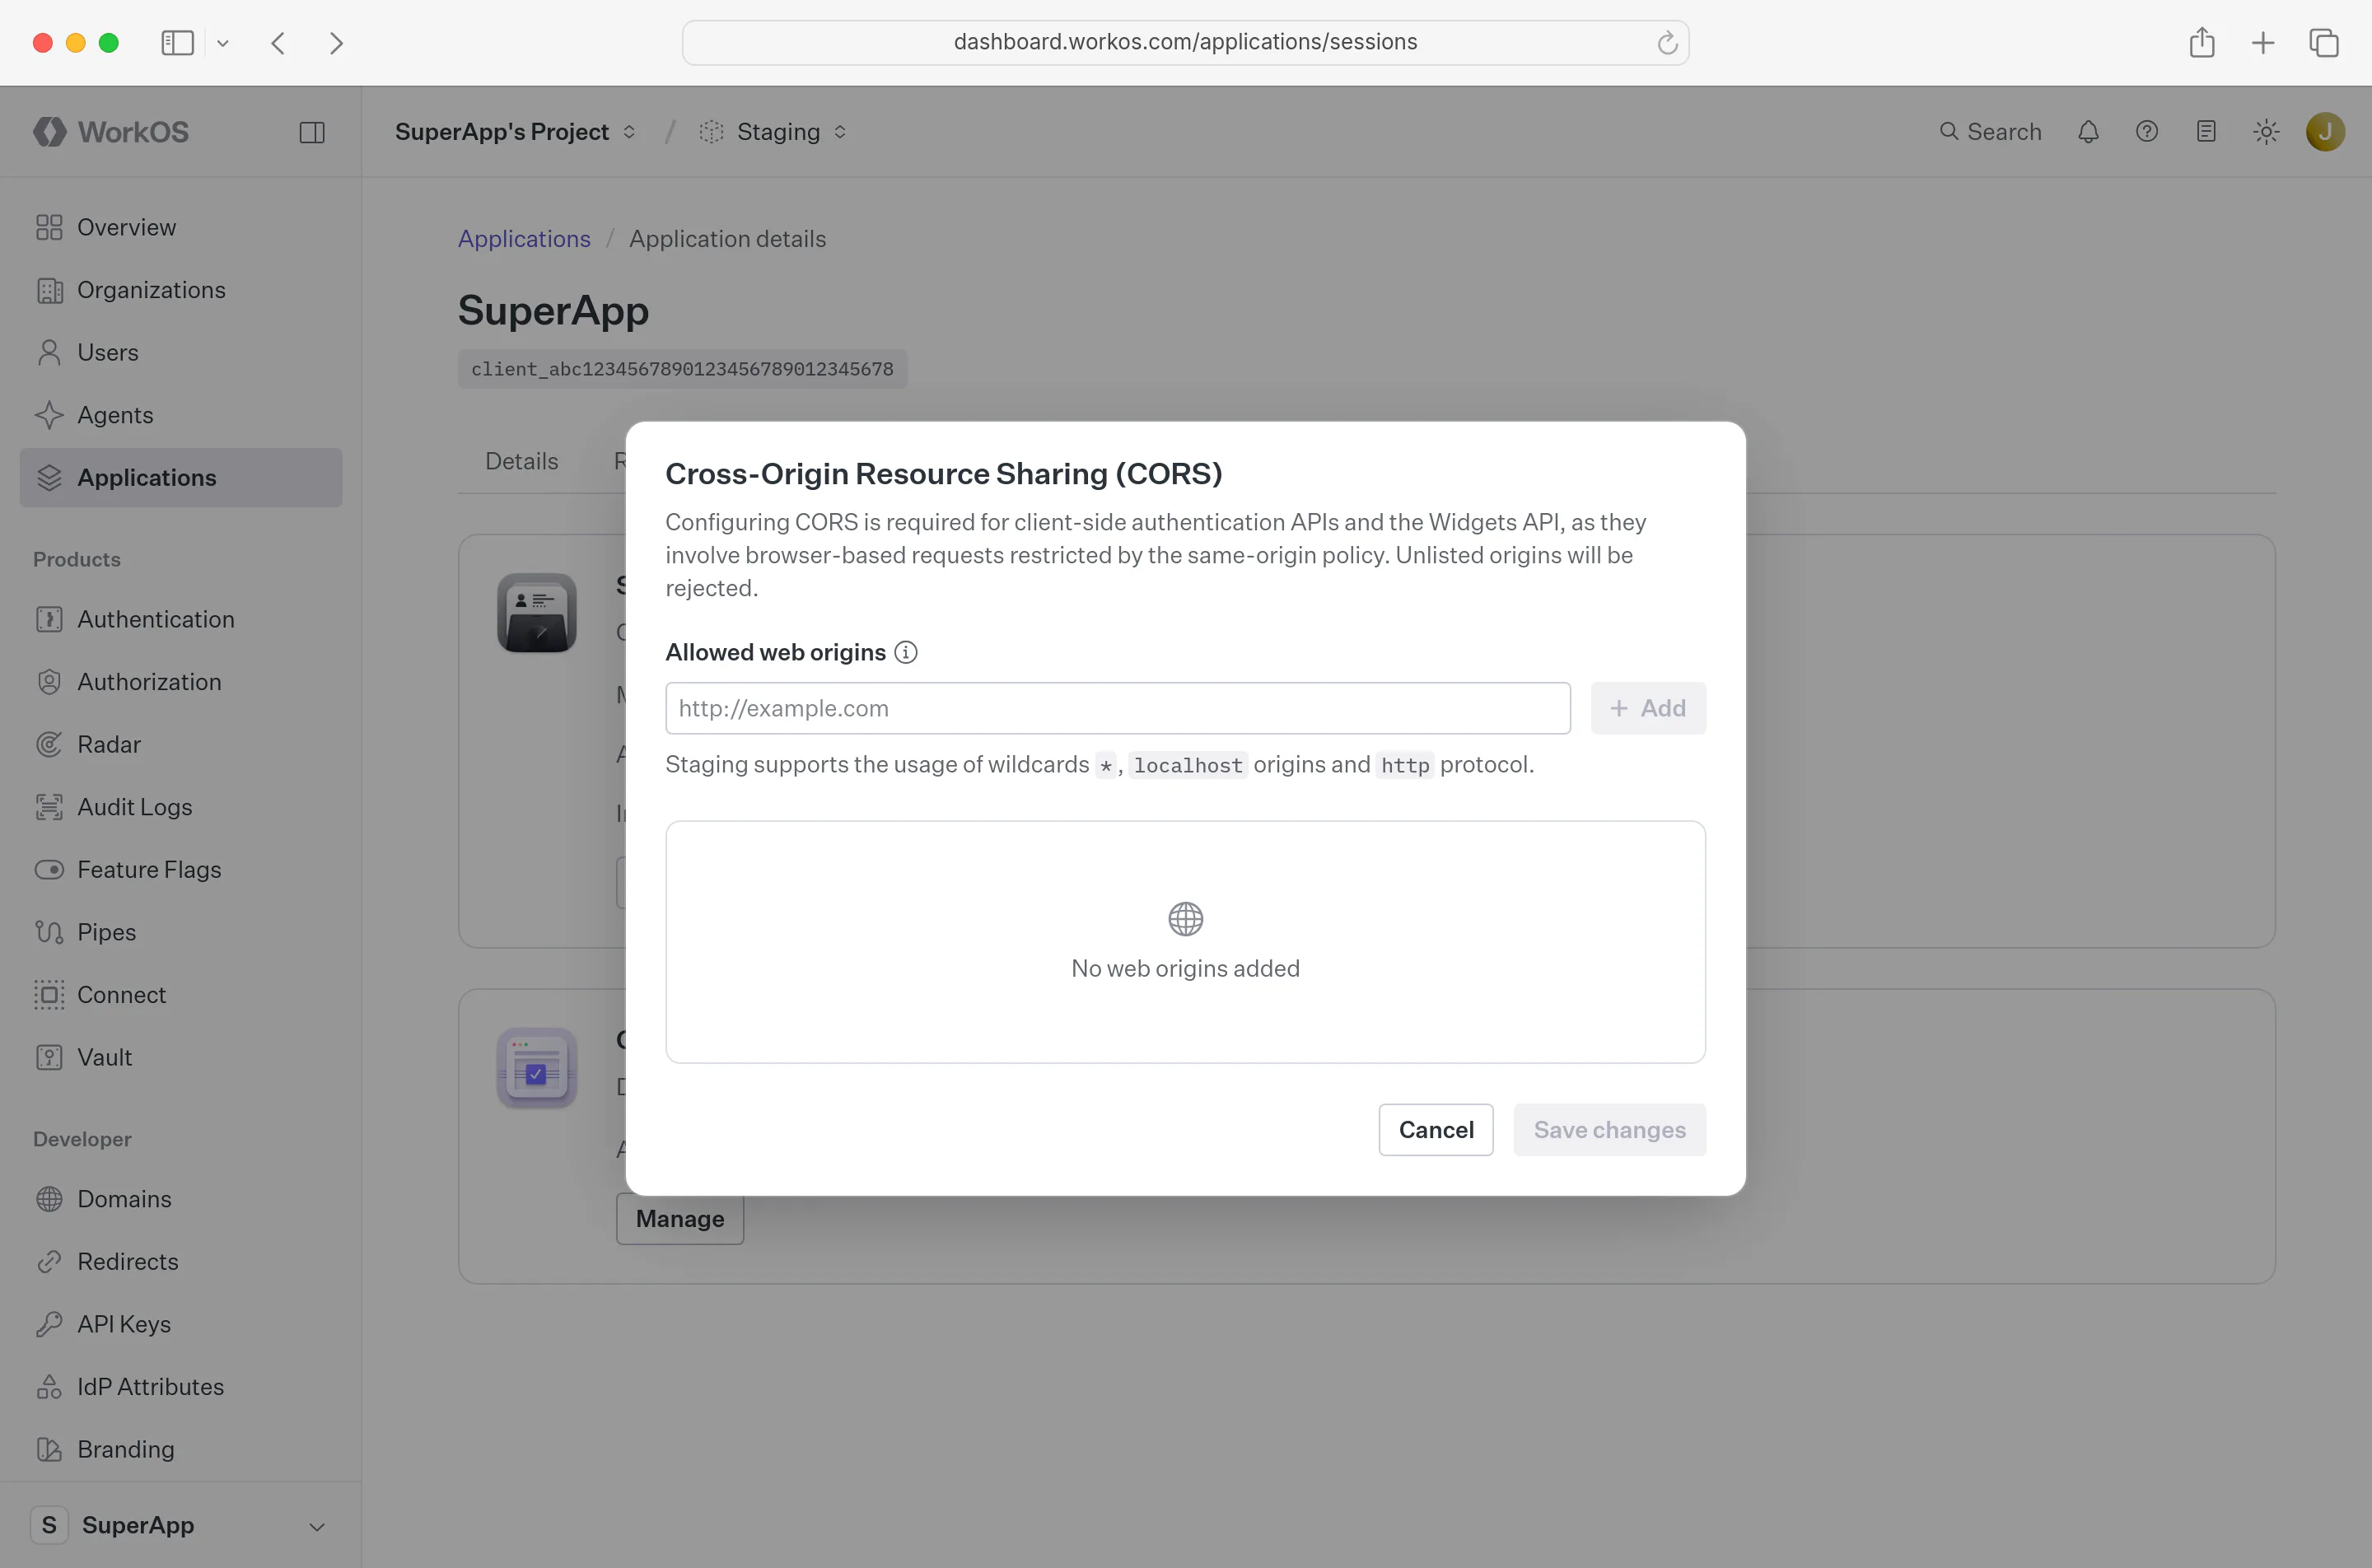Click the Safari sidebar toggle icon
2372x1568 pixels.
pos(178,43)
